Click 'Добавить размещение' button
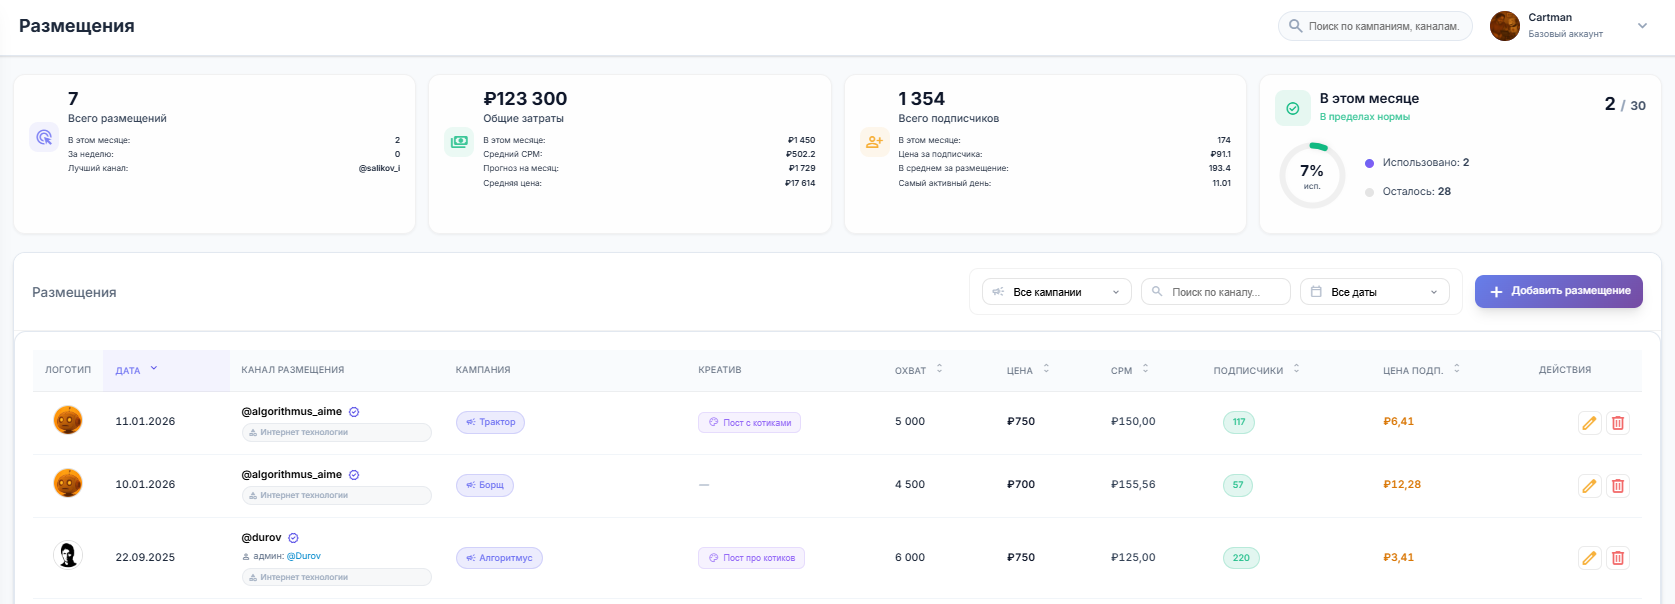This screenshot has height=604, width=1675. click(x=1558, y=291)
